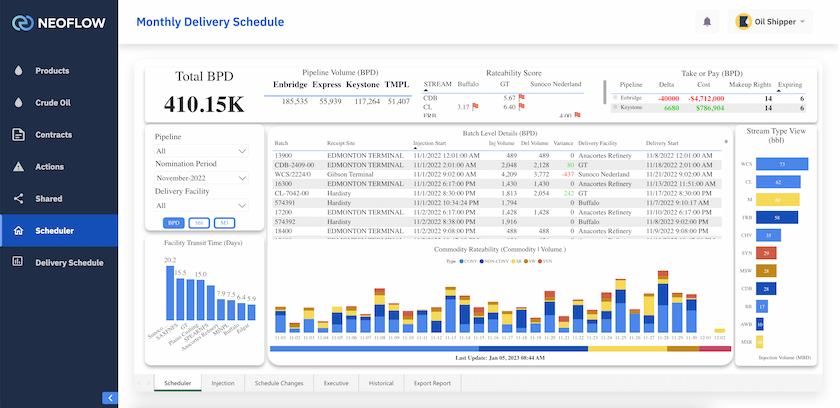This screenshot has height=408, width=840.
Task: Click the red flag beside CDB 5.67
Action: tap(522, 98)
